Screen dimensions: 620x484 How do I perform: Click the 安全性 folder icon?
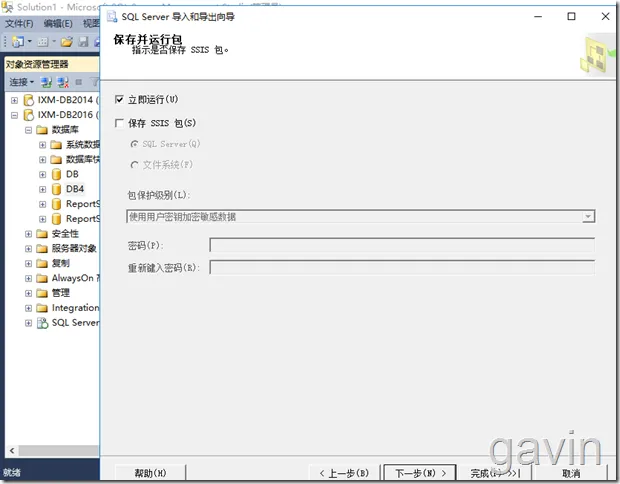(42, 234)
